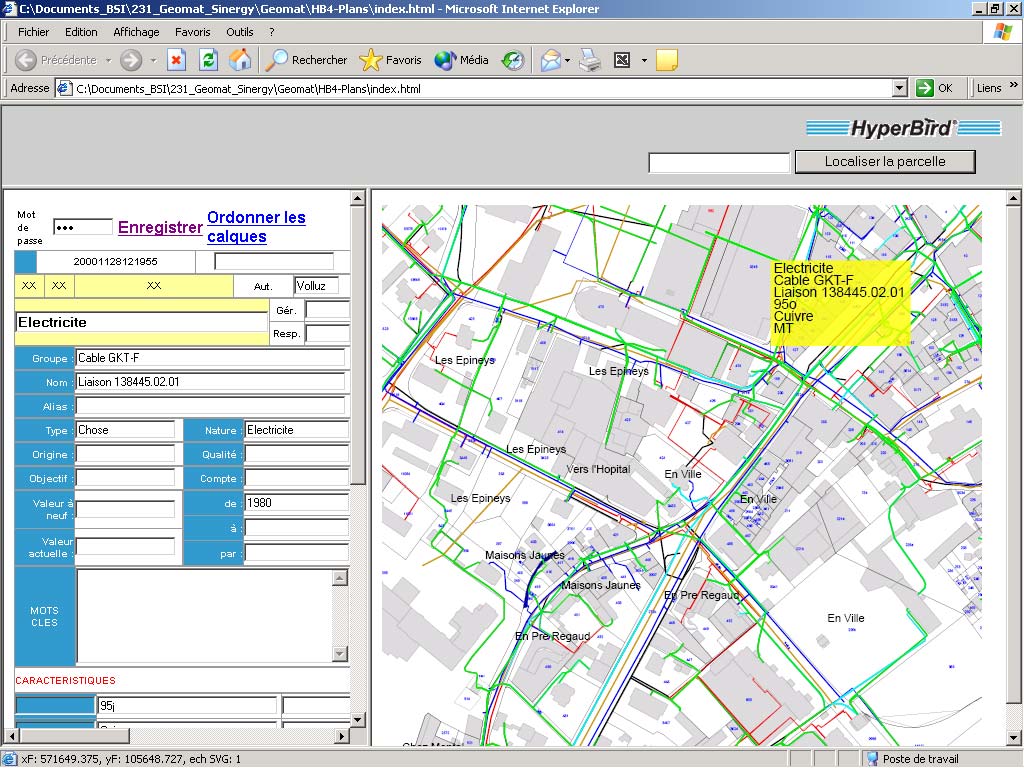Open the Edit button dropdown arrow
This screenshot has height=768, width=1024.
(645, 60)
